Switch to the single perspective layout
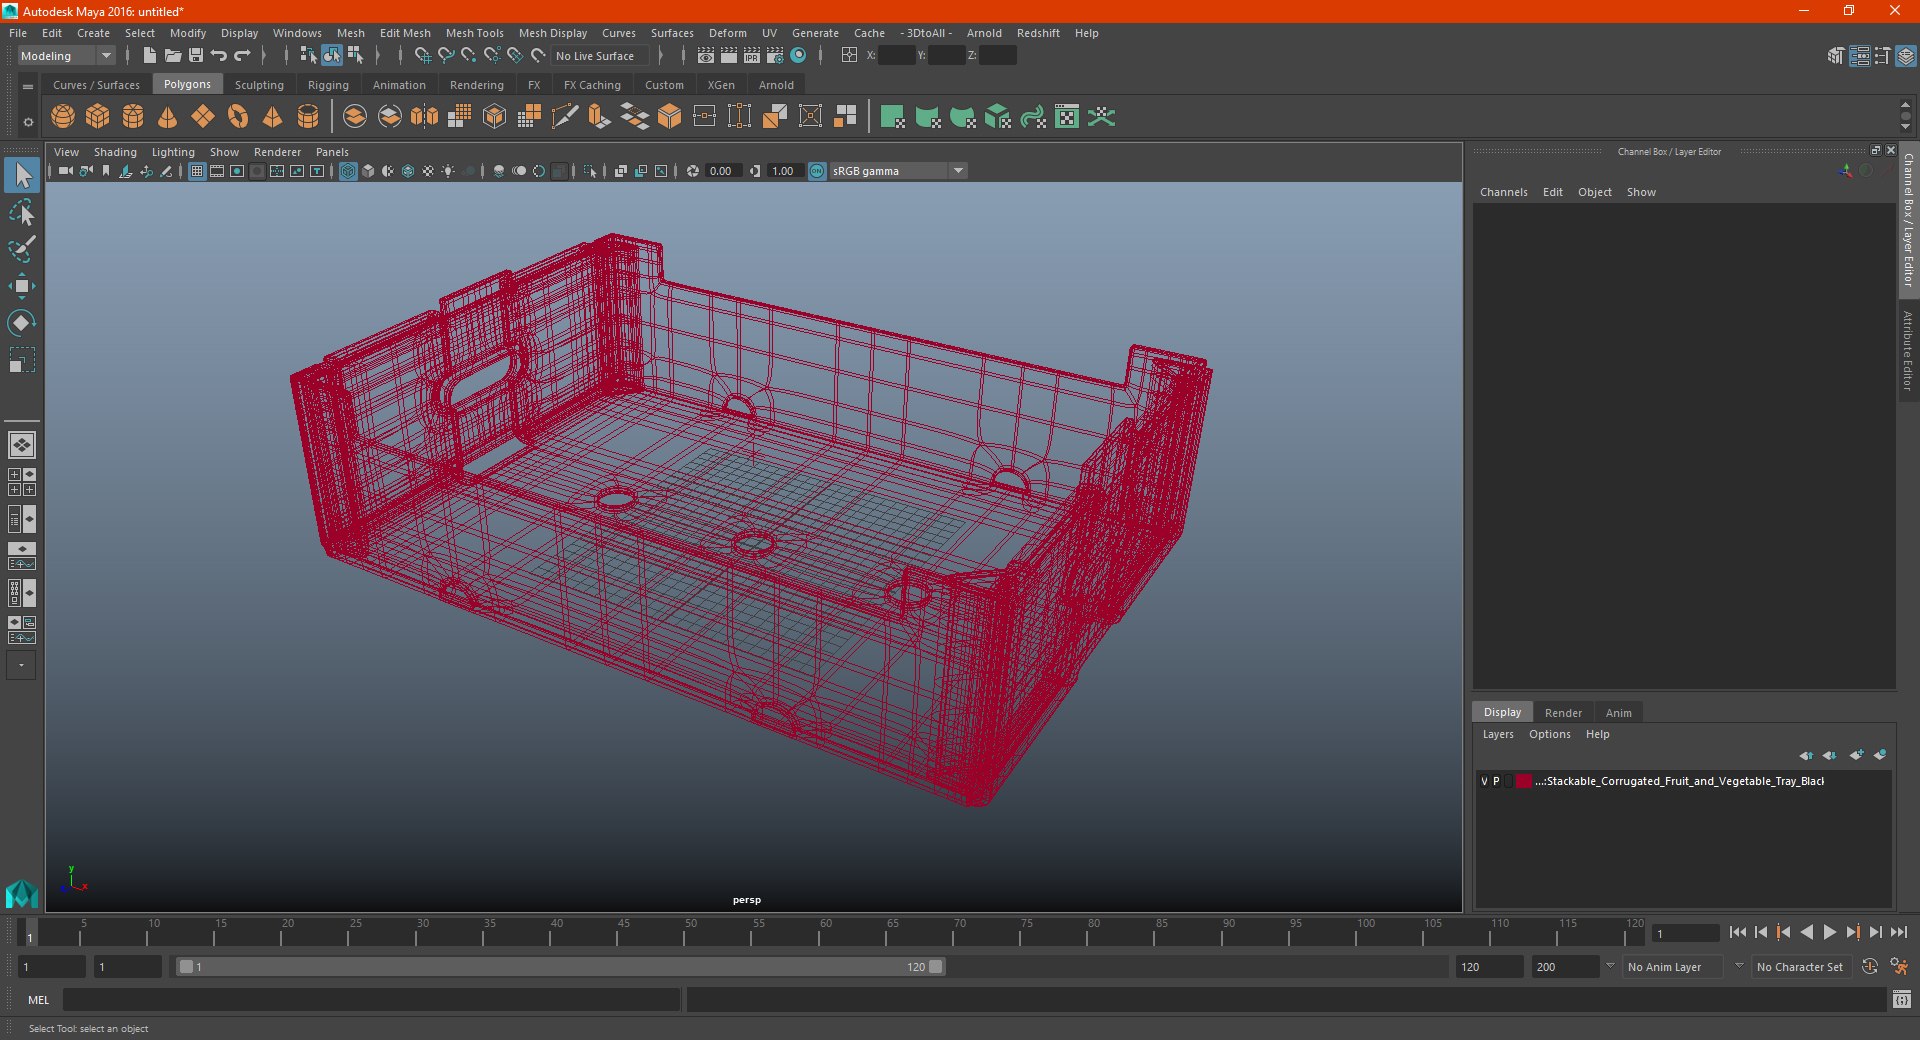1920x1040 pixels. [22, 445]
